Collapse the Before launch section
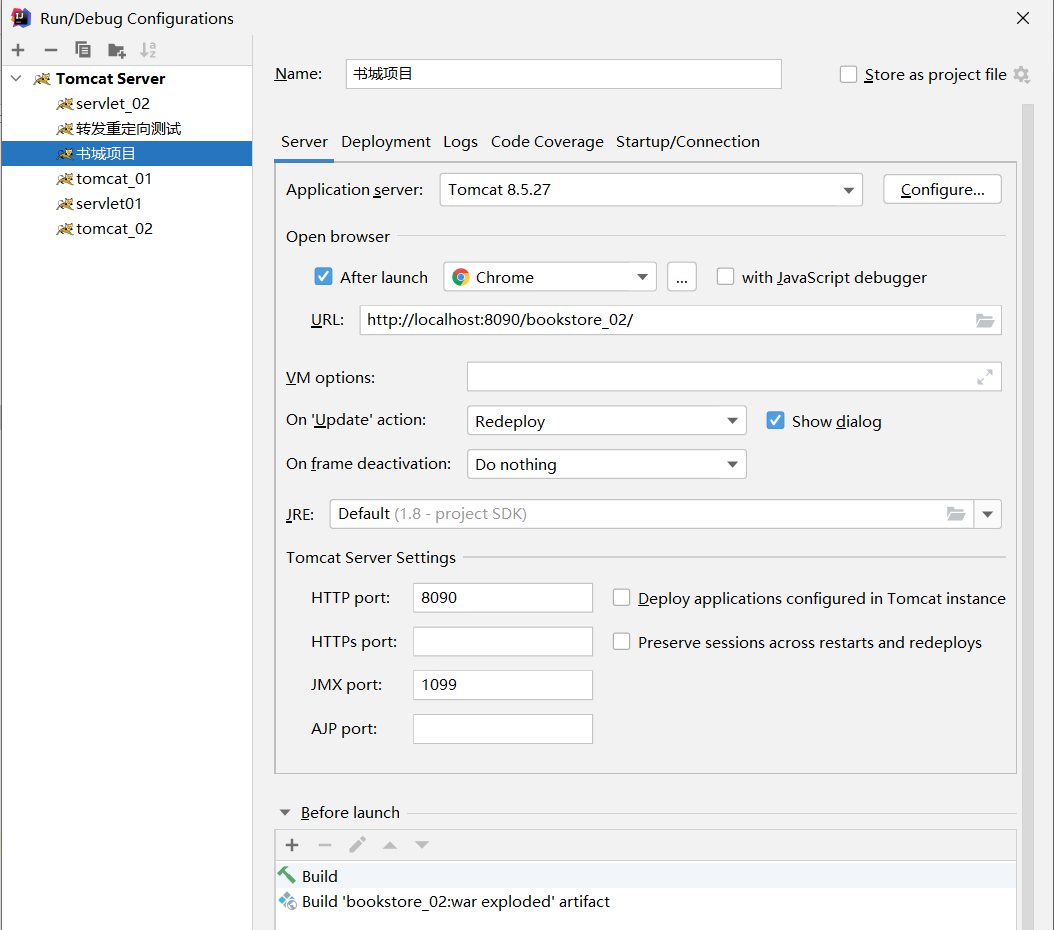The image size is (1054, 930). [285, 812]
